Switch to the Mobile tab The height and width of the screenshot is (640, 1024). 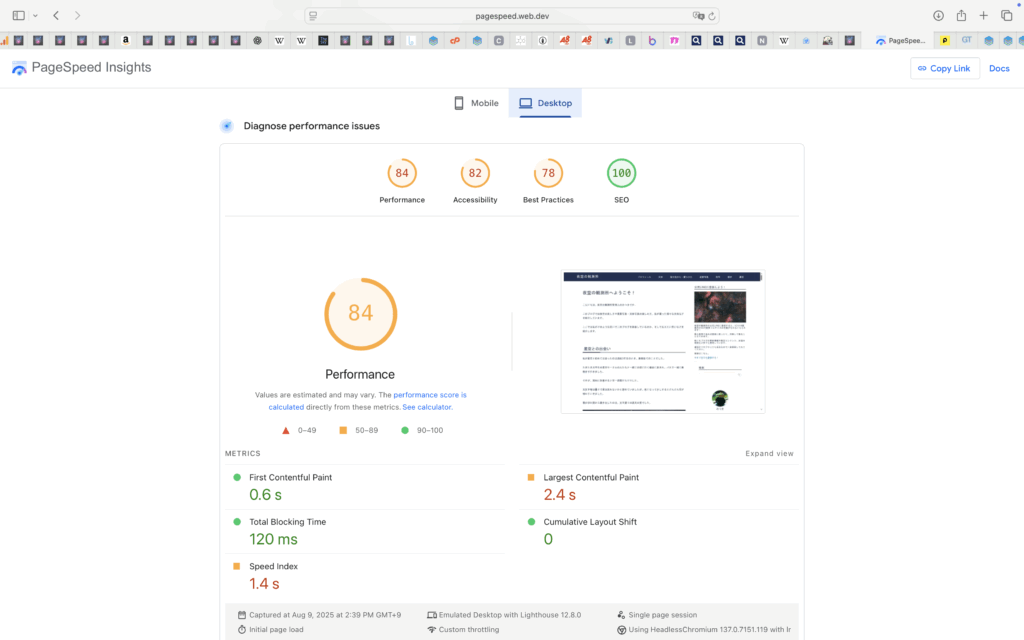click(x=476, y=103)
